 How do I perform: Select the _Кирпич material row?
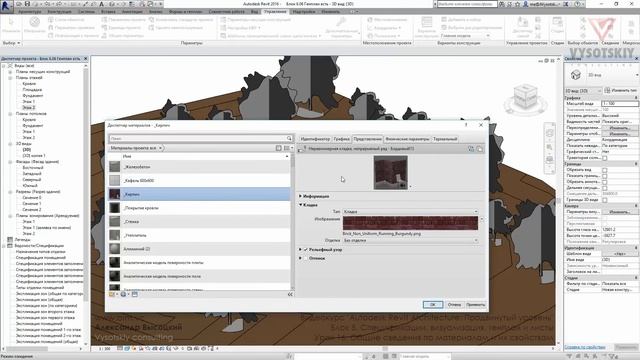tap(200, 194)
